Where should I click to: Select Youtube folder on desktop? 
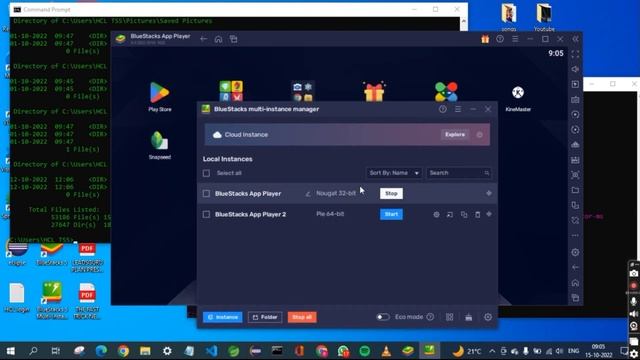coord(544,17)
